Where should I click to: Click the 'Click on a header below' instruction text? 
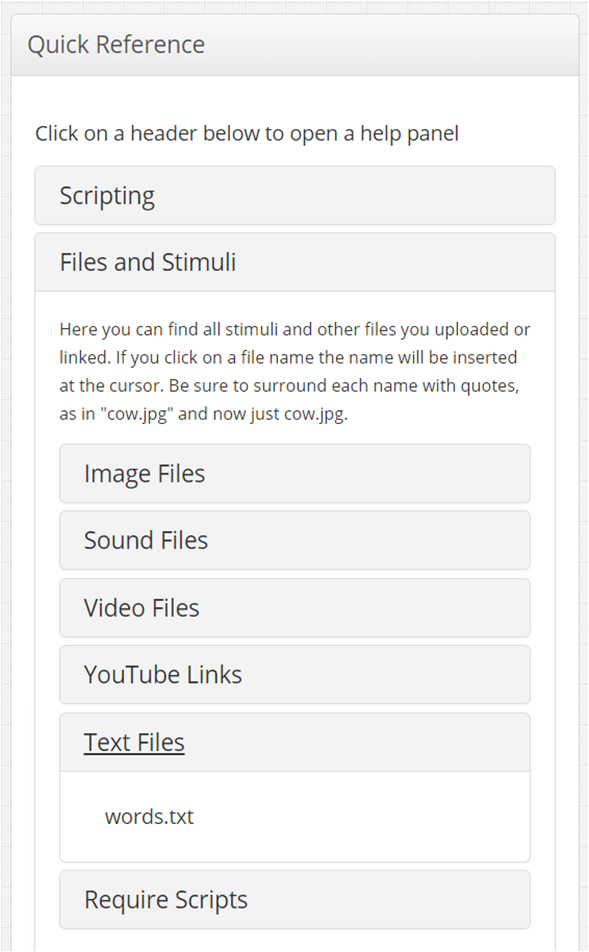(247, 134)
